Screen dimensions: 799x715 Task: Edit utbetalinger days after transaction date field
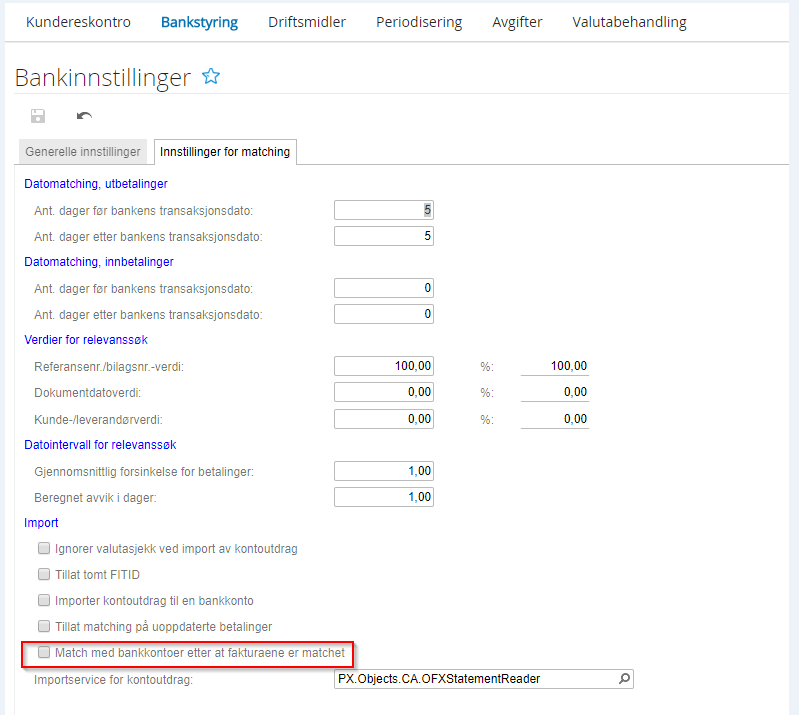point(384,236)
